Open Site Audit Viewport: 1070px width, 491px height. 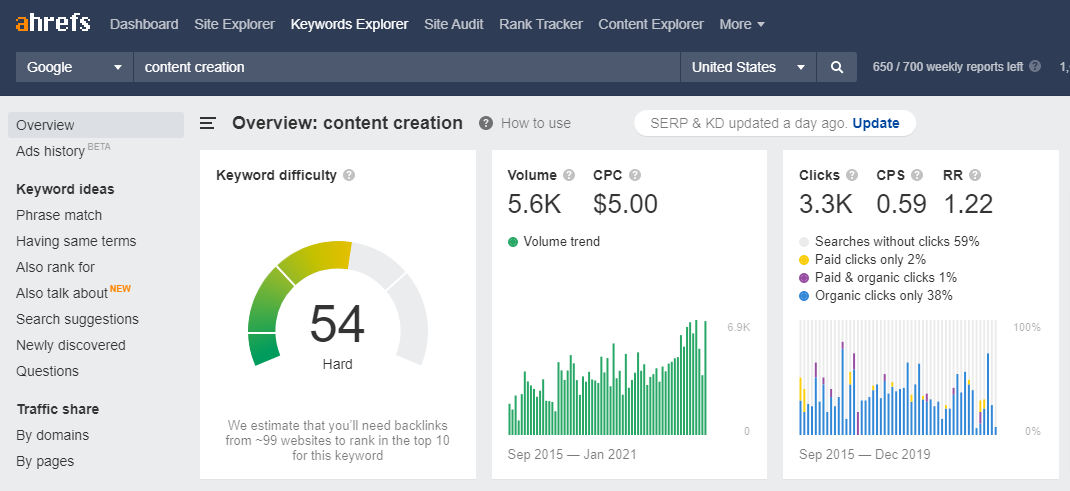click(454, 24)
